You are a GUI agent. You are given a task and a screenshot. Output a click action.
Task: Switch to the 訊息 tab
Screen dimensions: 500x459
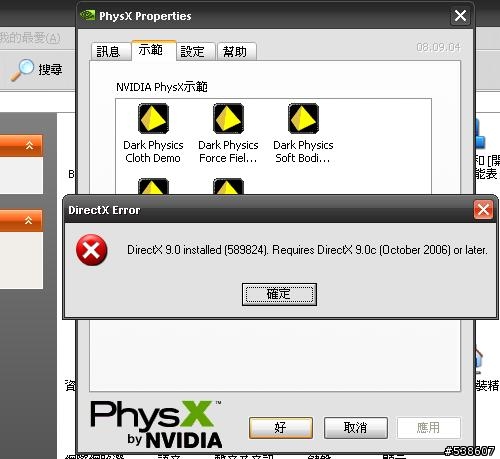click(111, 51)
